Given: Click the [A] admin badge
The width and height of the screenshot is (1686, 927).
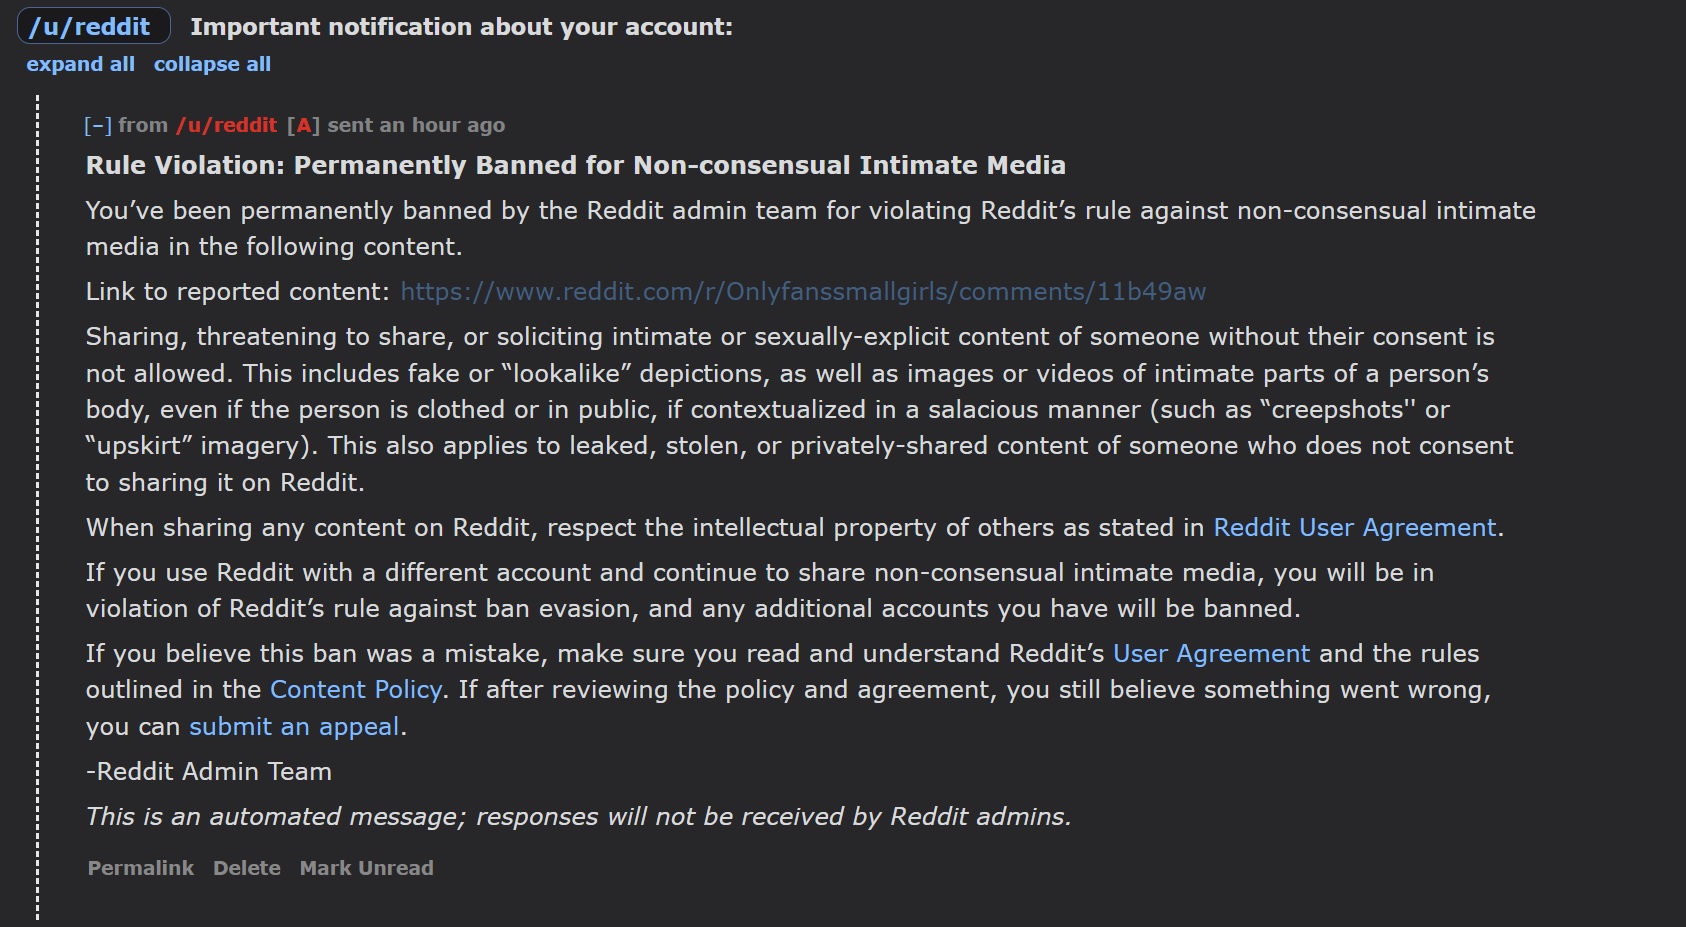Looking at the screenshot, I should point(303,126).
